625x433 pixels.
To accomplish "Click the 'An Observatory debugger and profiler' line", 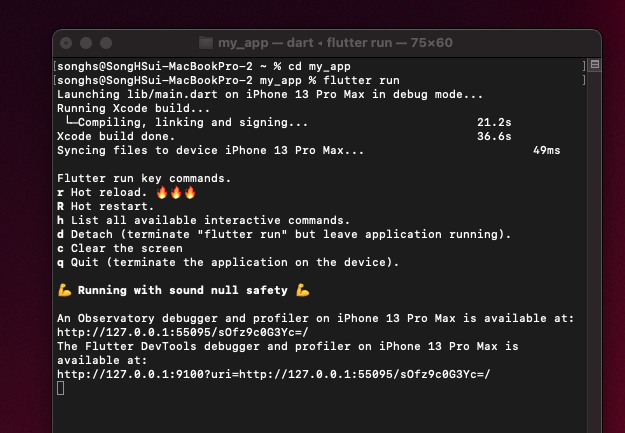I will tap(315, 318).
